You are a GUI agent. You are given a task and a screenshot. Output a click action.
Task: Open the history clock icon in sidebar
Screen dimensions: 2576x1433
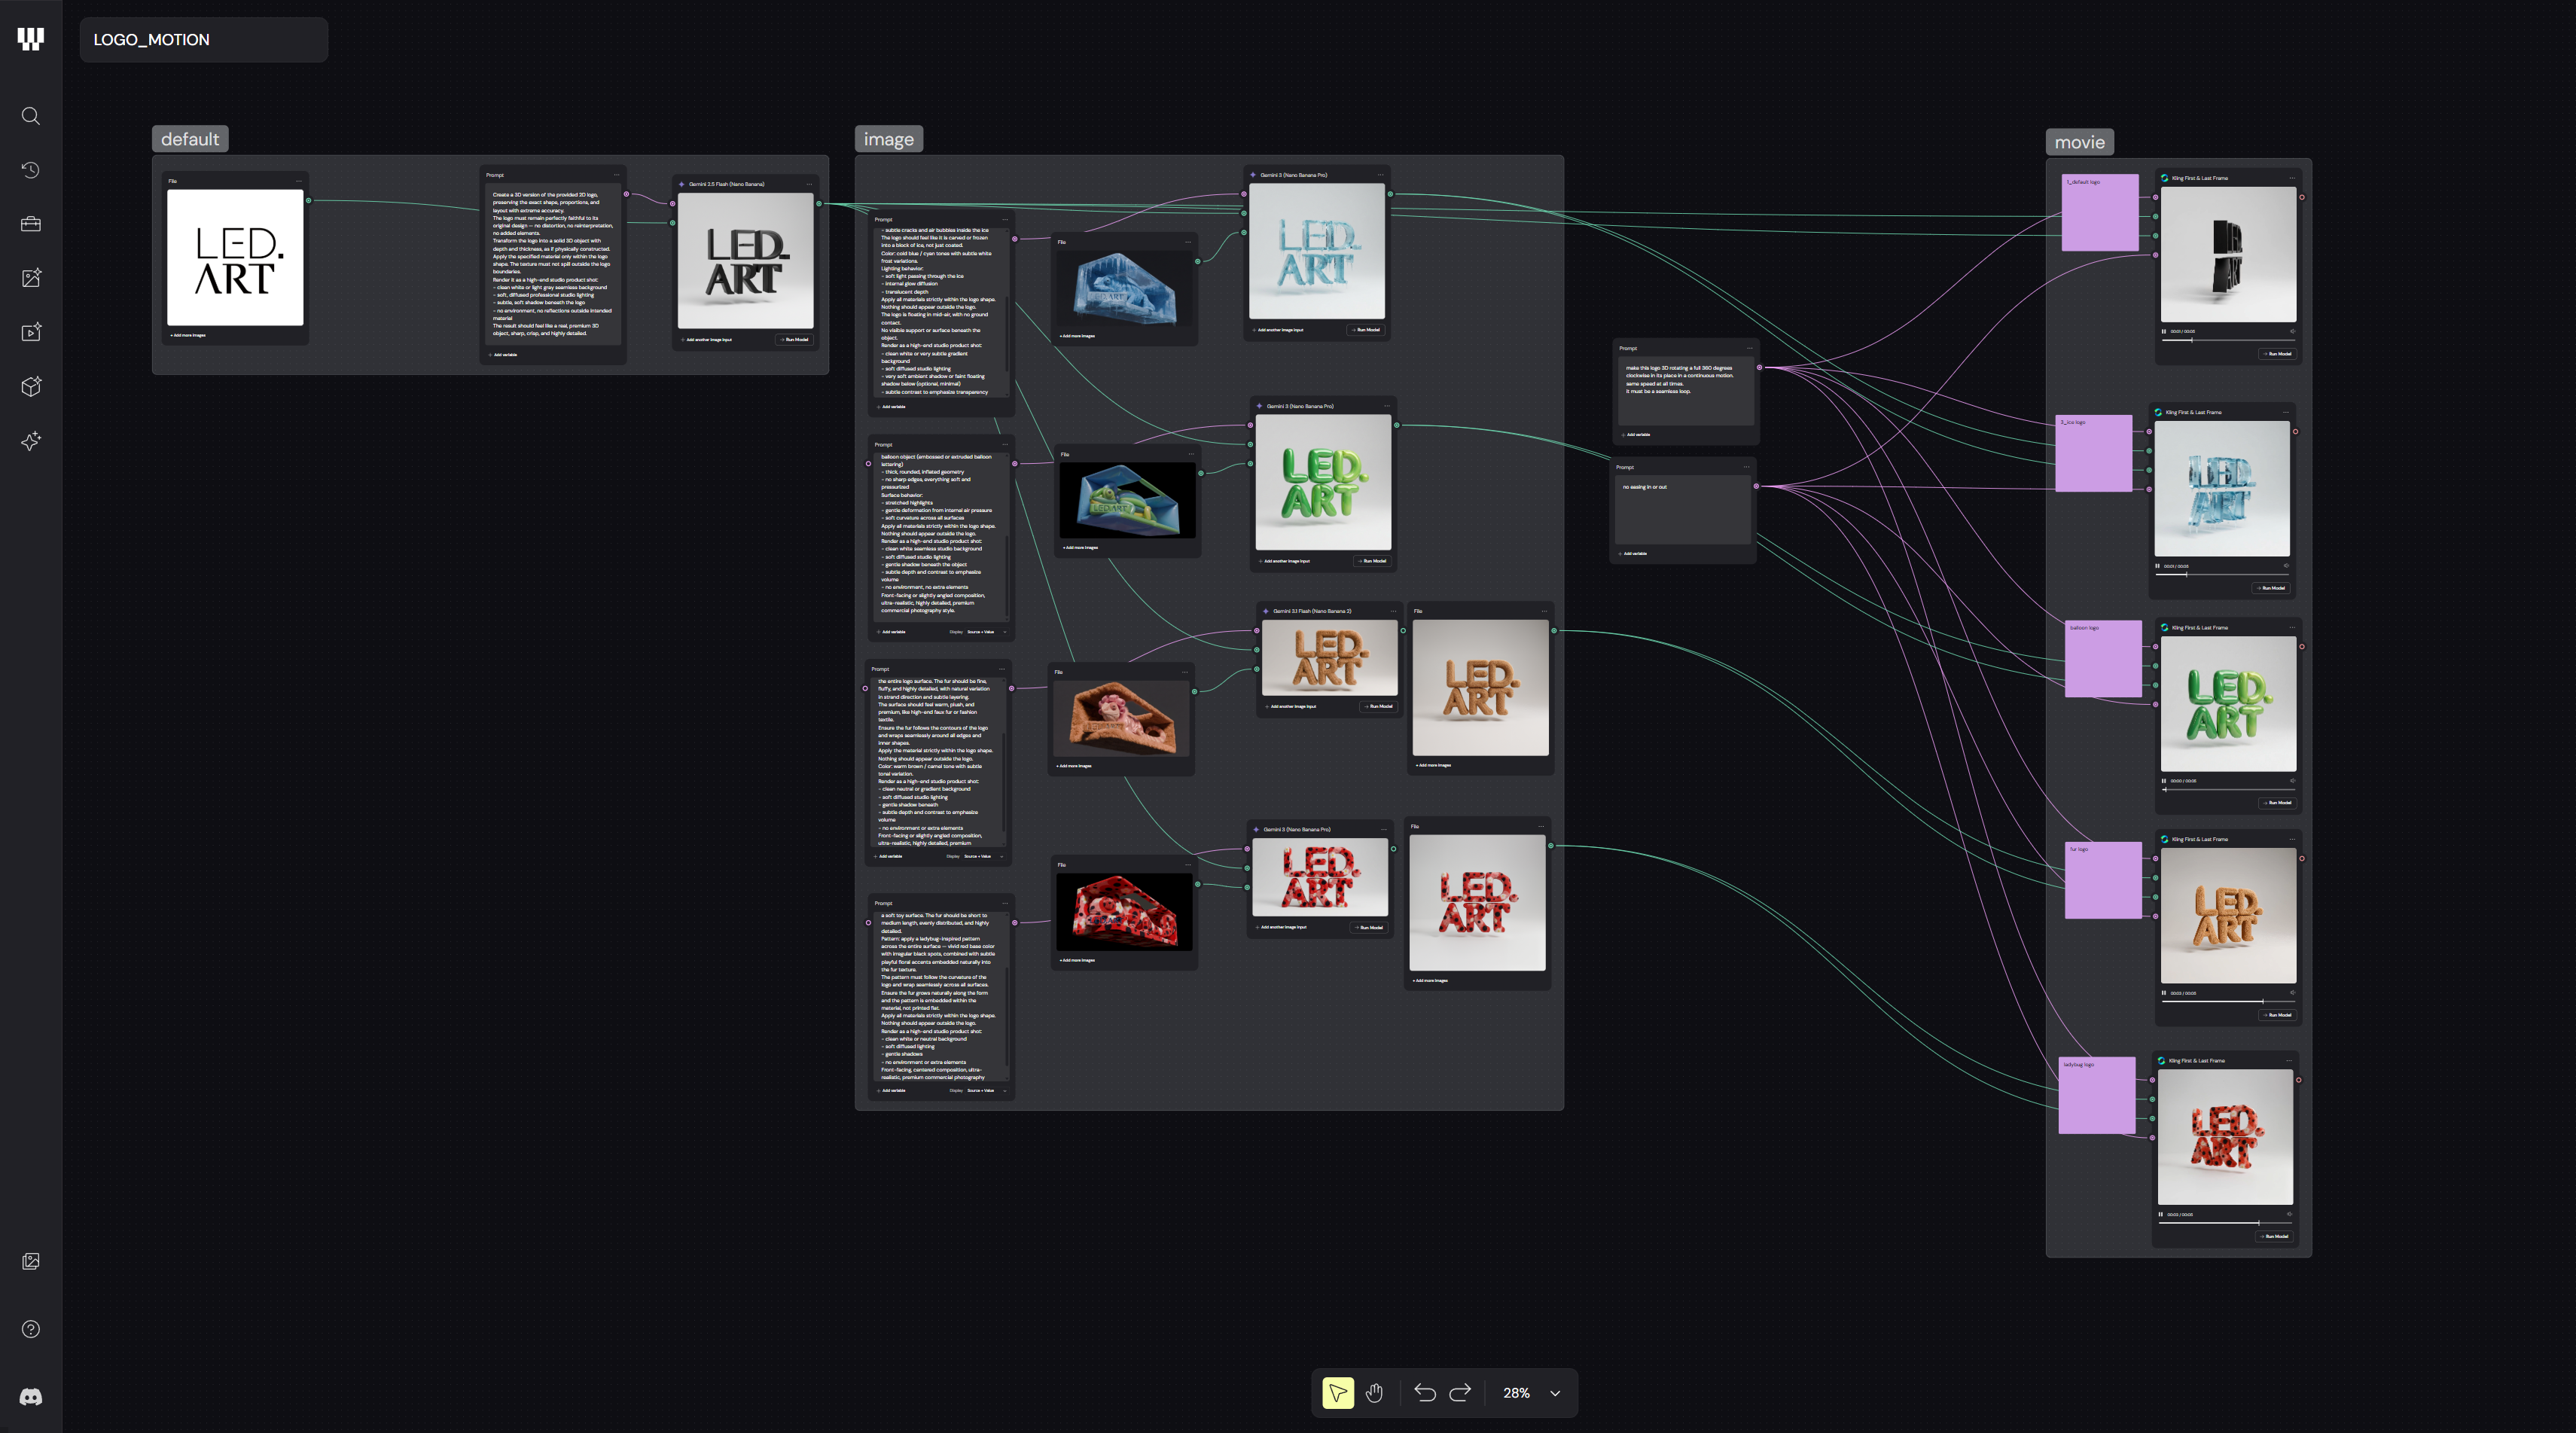point(31,170)
